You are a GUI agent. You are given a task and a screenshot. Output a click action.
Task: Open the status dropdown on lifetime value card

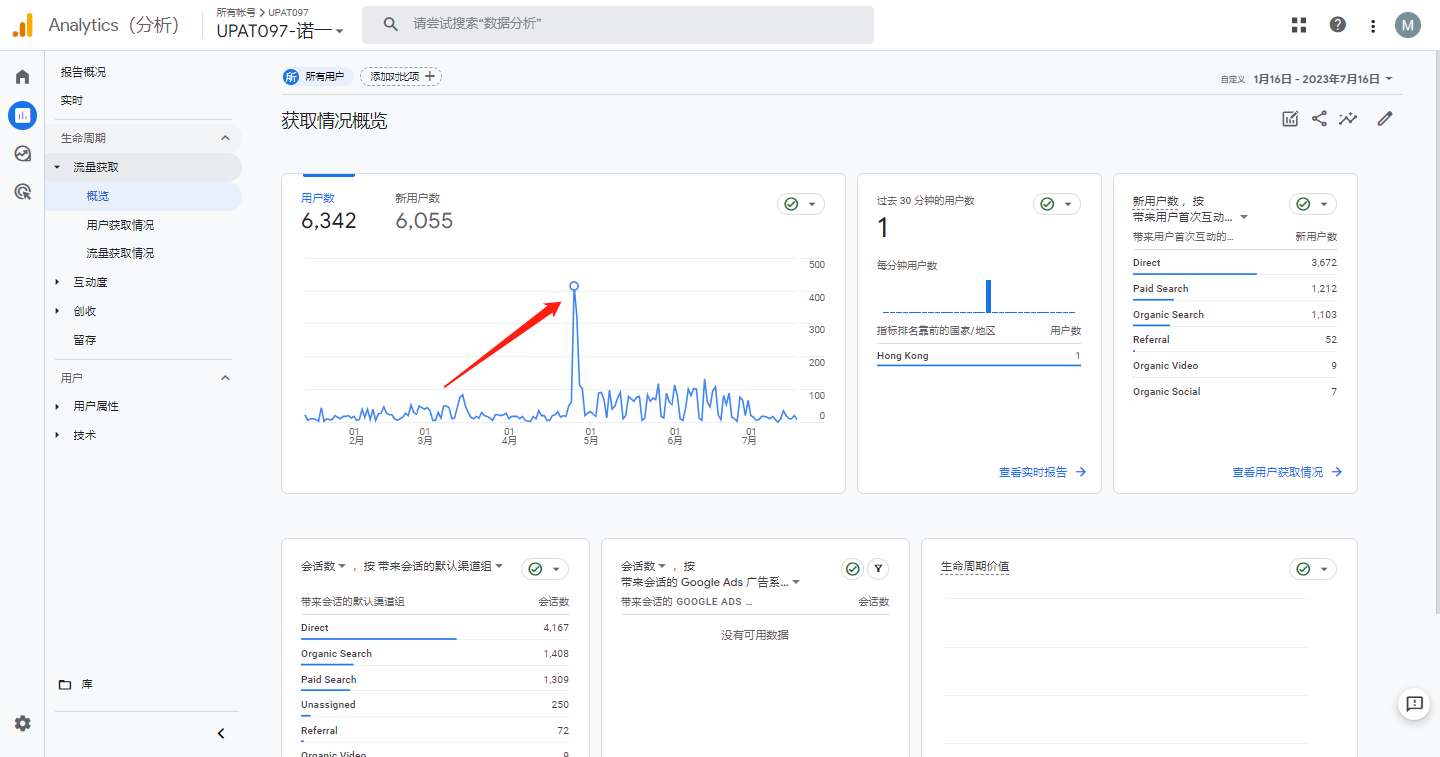tap(1312, 569)
